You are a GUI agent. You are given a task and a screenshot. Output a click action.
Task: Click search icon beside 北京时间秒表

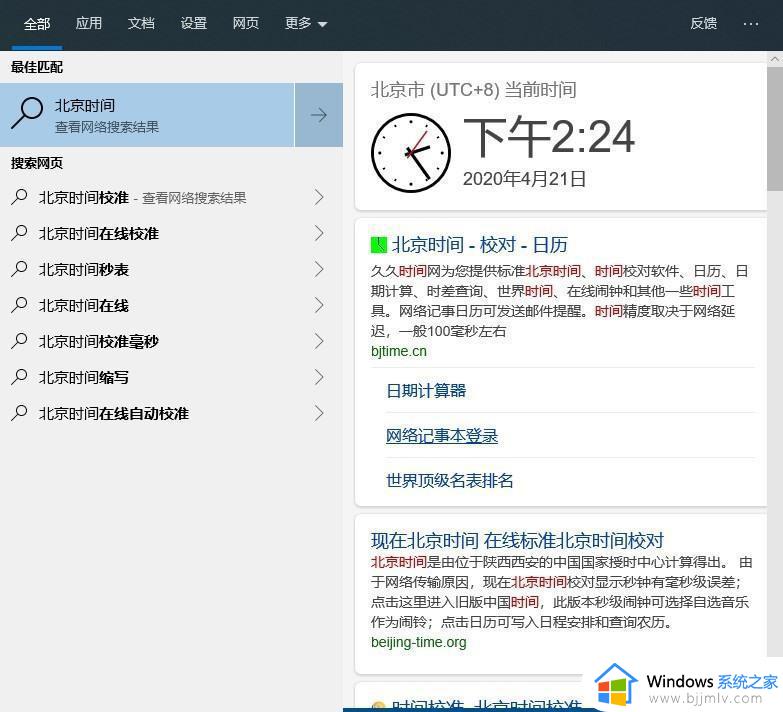click(x=19, y=269)
